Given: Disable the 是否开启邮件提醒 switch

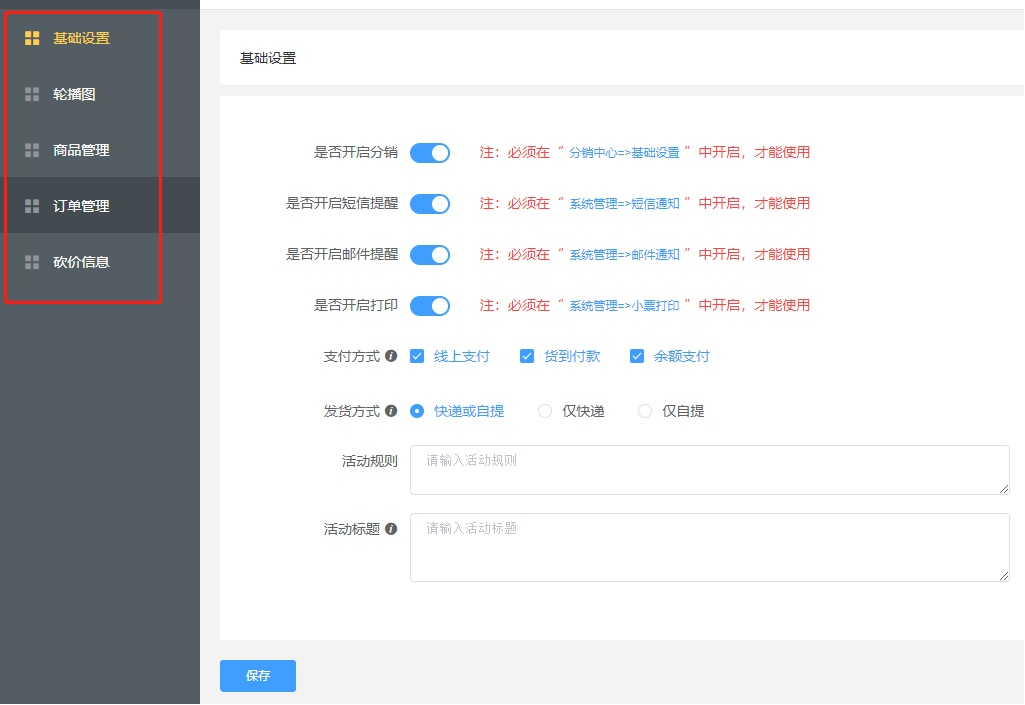Looking at the screenshot, I should (429, 254).
